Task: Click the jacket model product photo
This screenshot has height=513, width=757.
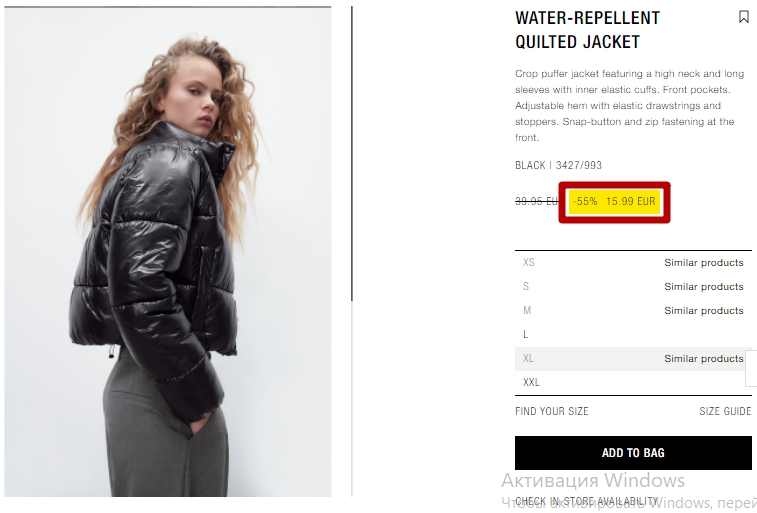Action: (x=168, y=252)
